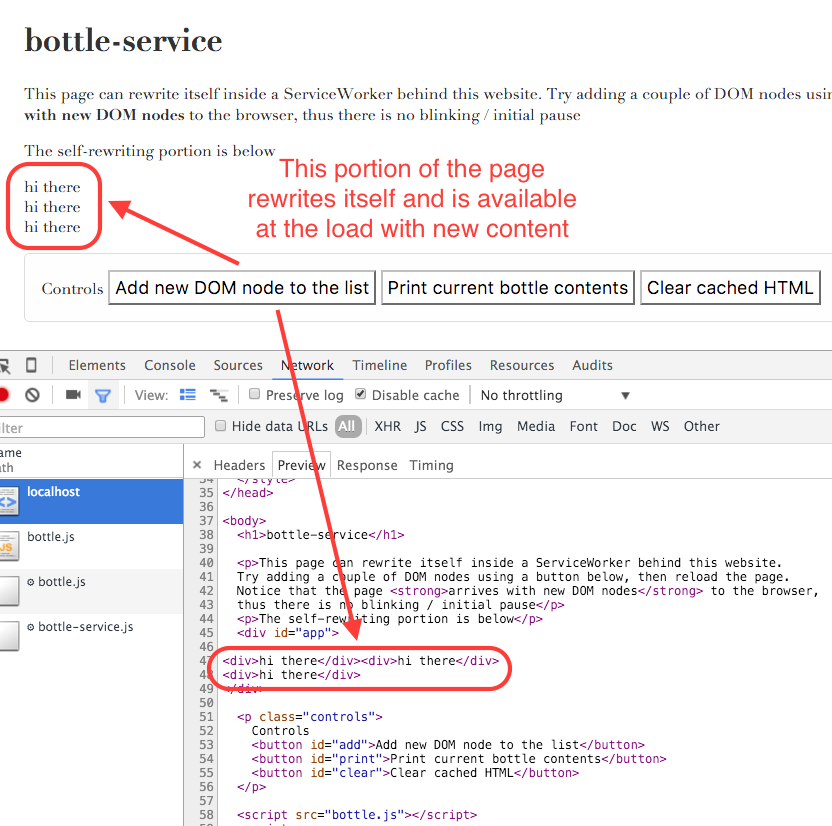
Task: Filter requests by CSS type
Action: [453, 426]
